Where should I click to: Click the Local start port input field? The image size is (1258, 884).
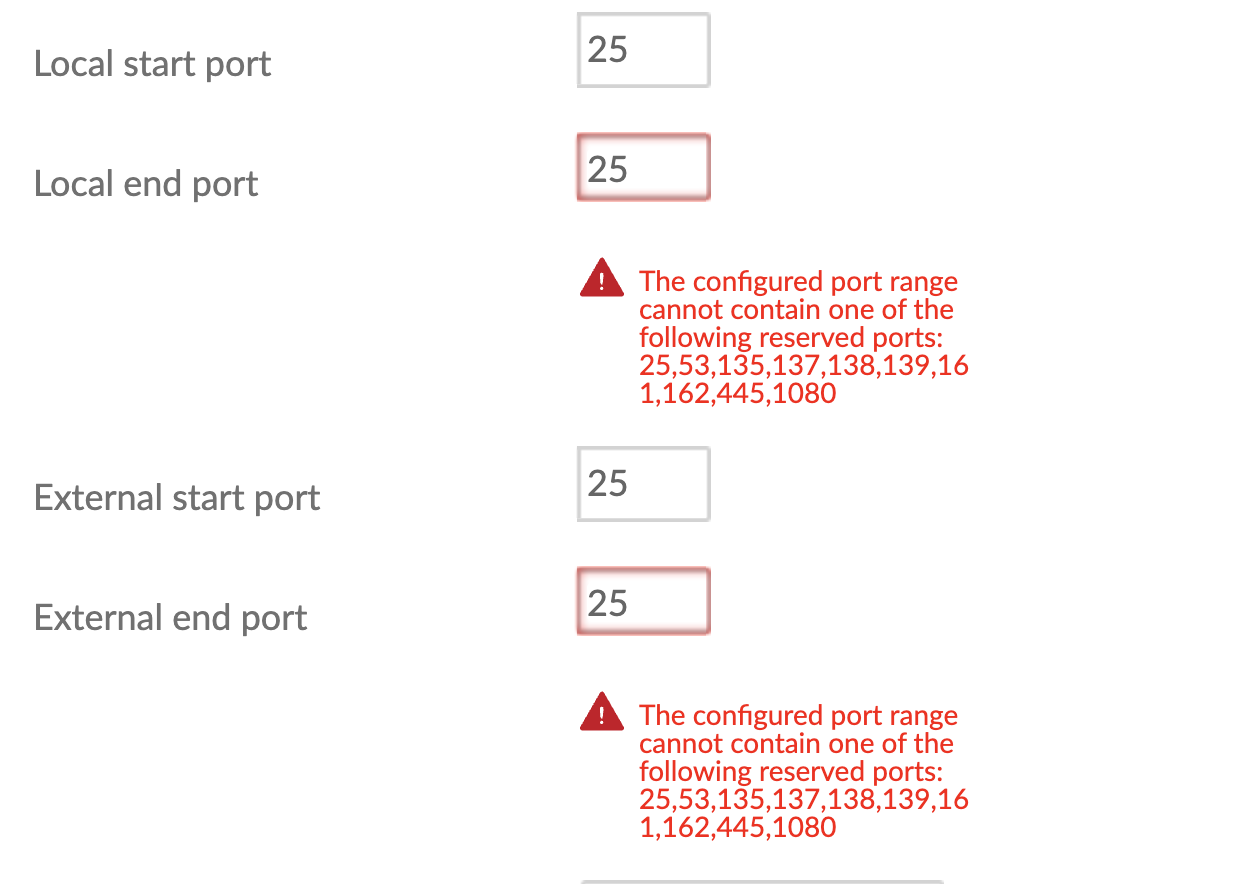tap(643, 50)
